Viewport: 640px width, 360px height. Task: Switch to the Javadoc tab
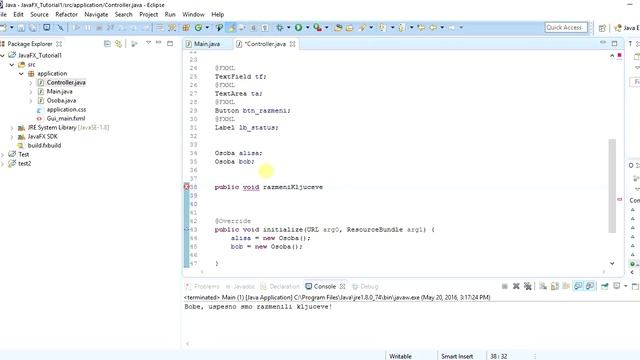(240, 287)
